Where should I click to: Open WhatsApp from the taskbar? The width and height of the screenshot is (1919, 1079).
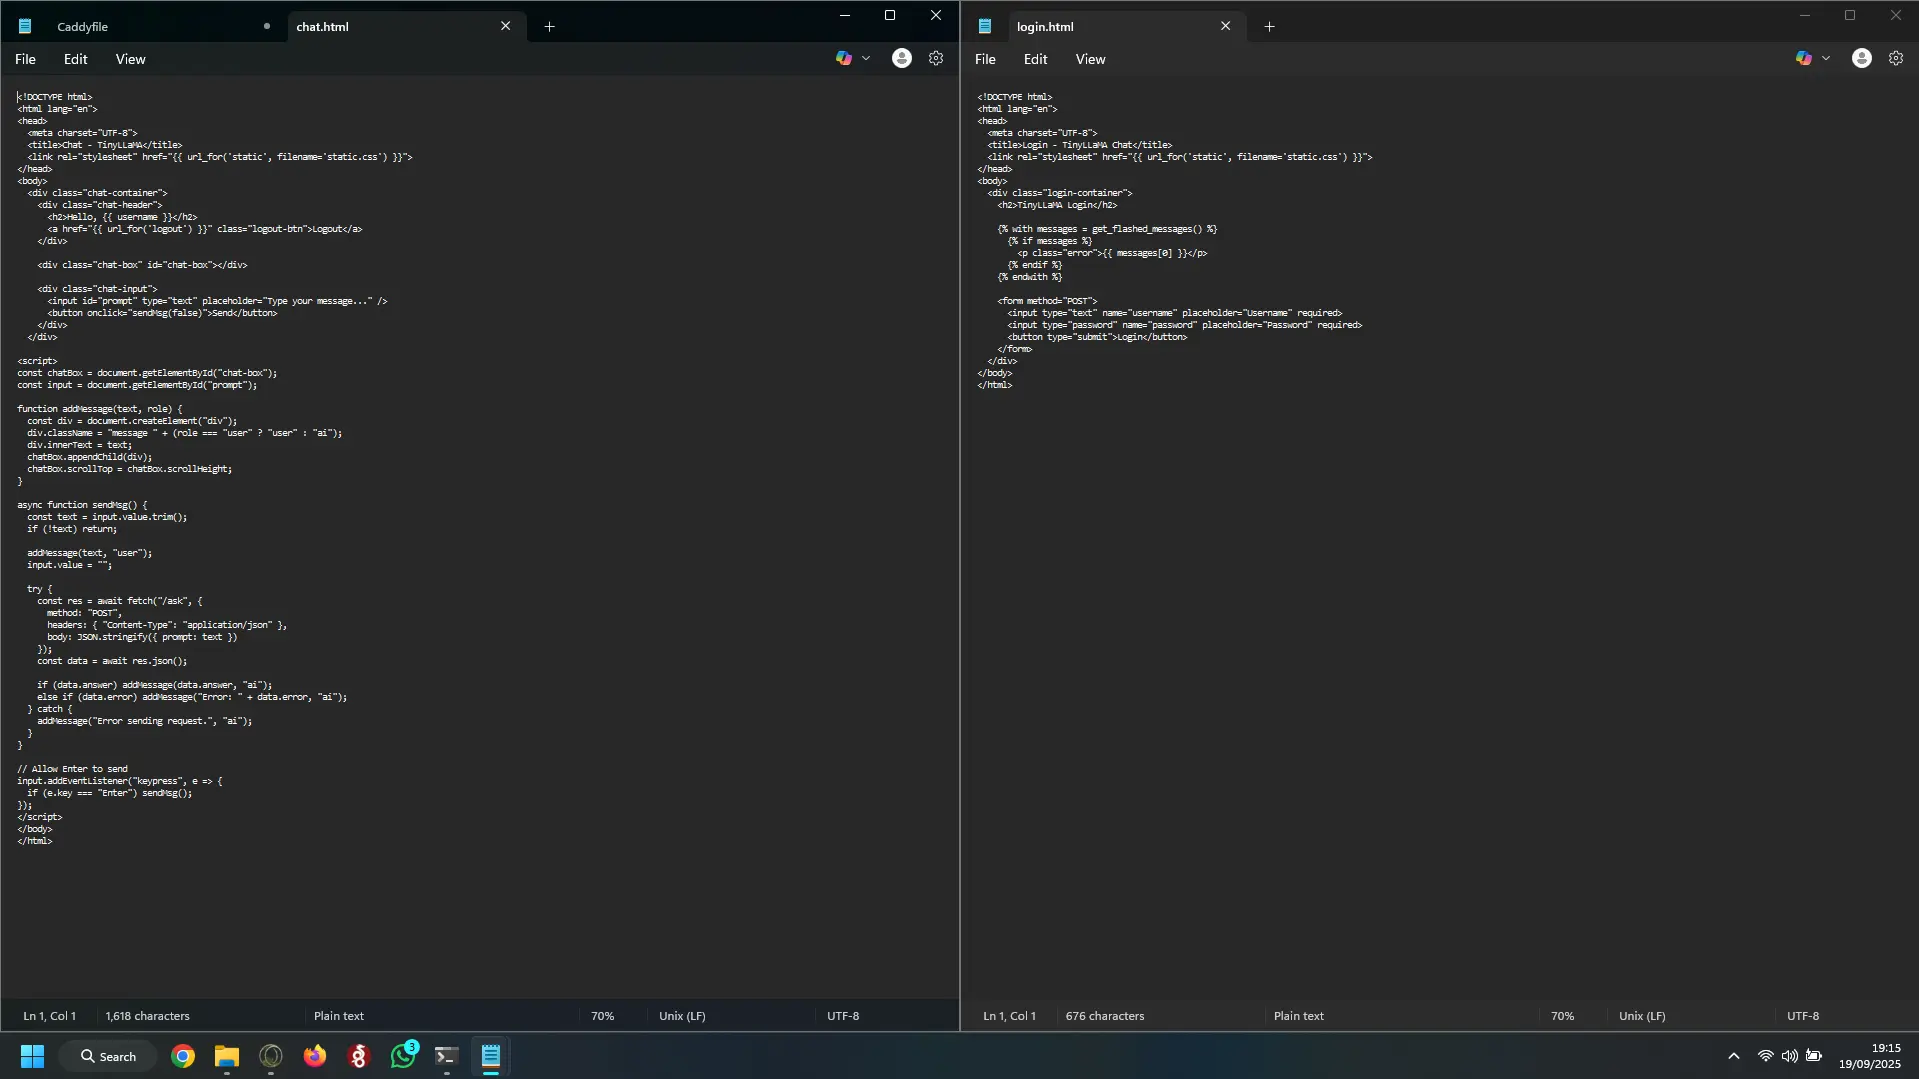coord(403,1056)
